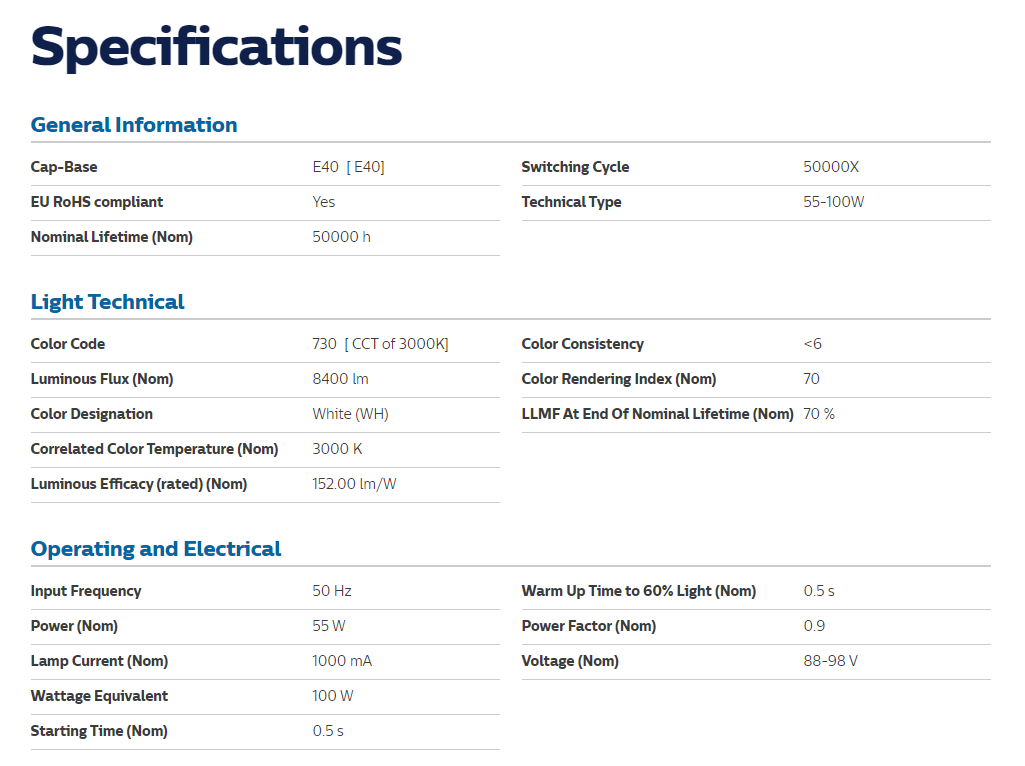Click the '0.5 s' warm up time value
This screenshot has height=766, width=1025.
pyautogui.click(x=819, y=591)
